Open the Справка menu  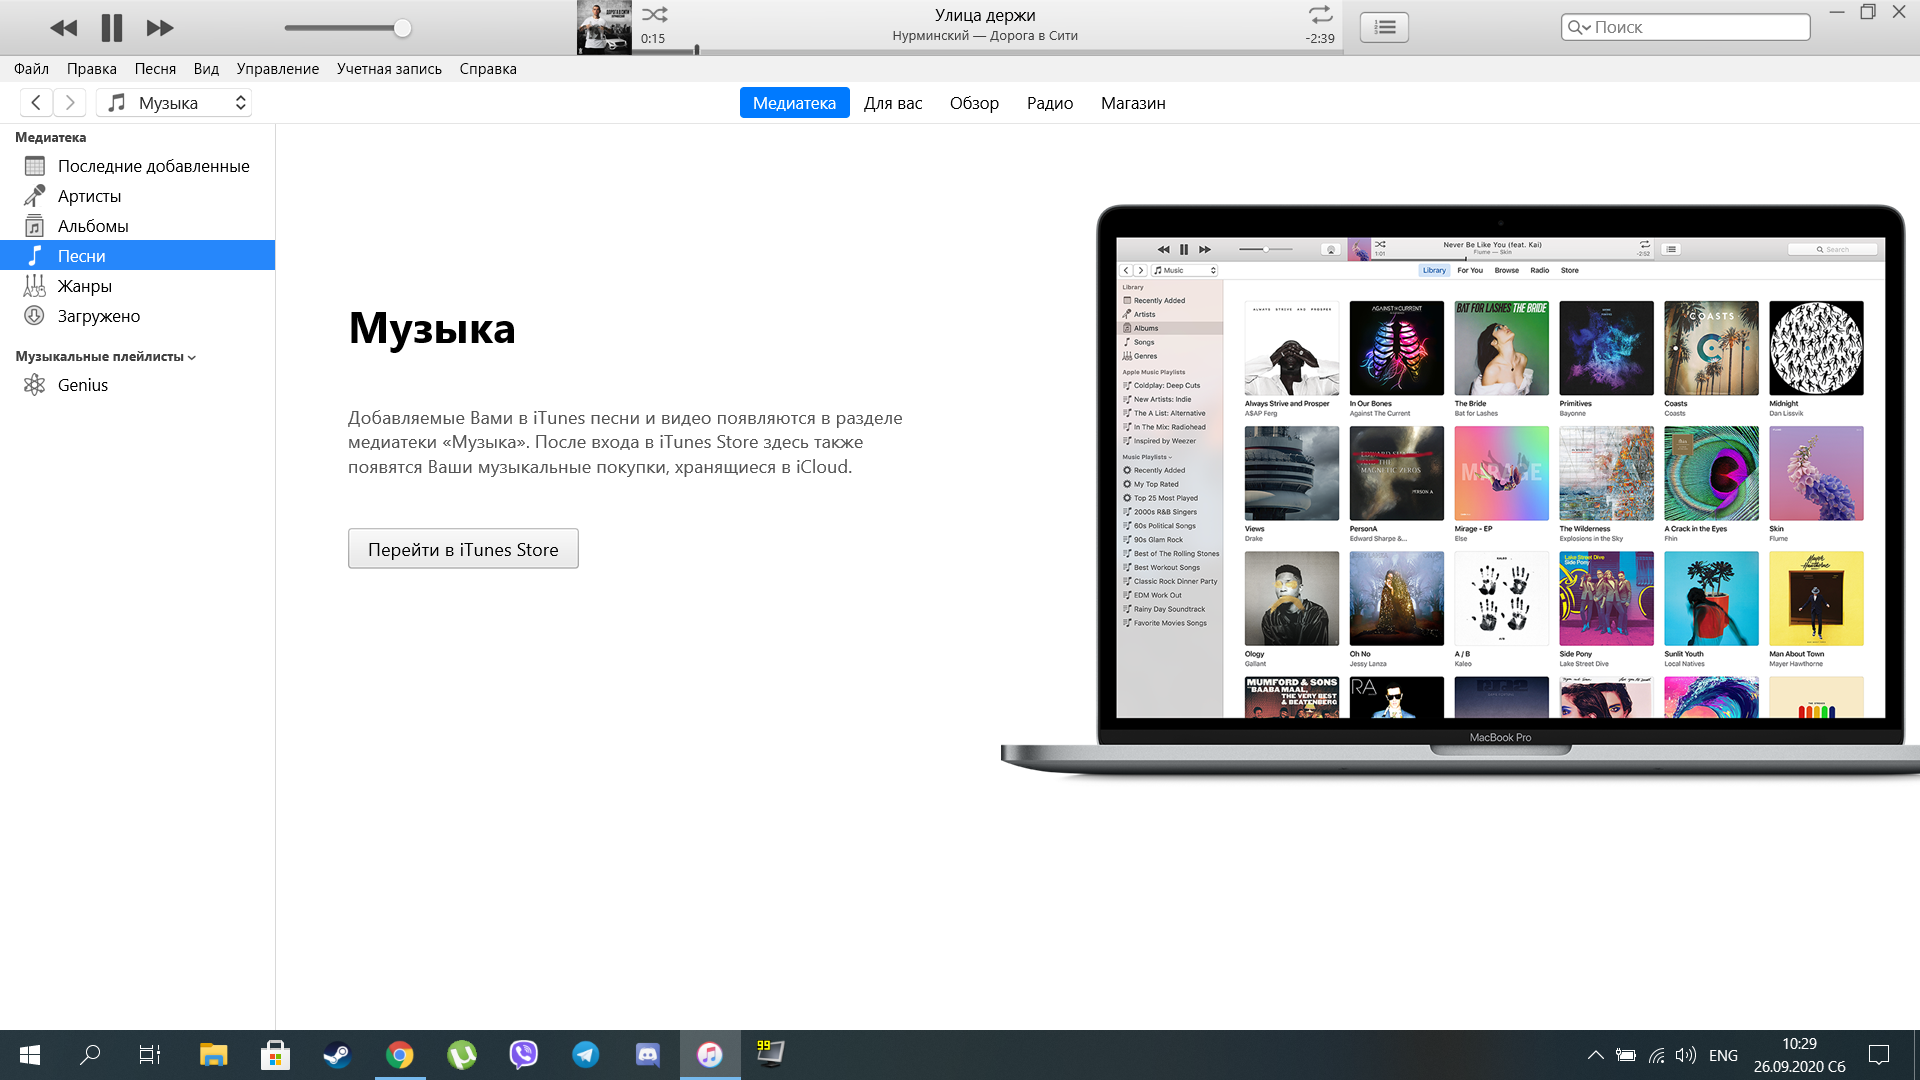click(x=488, y=69)
